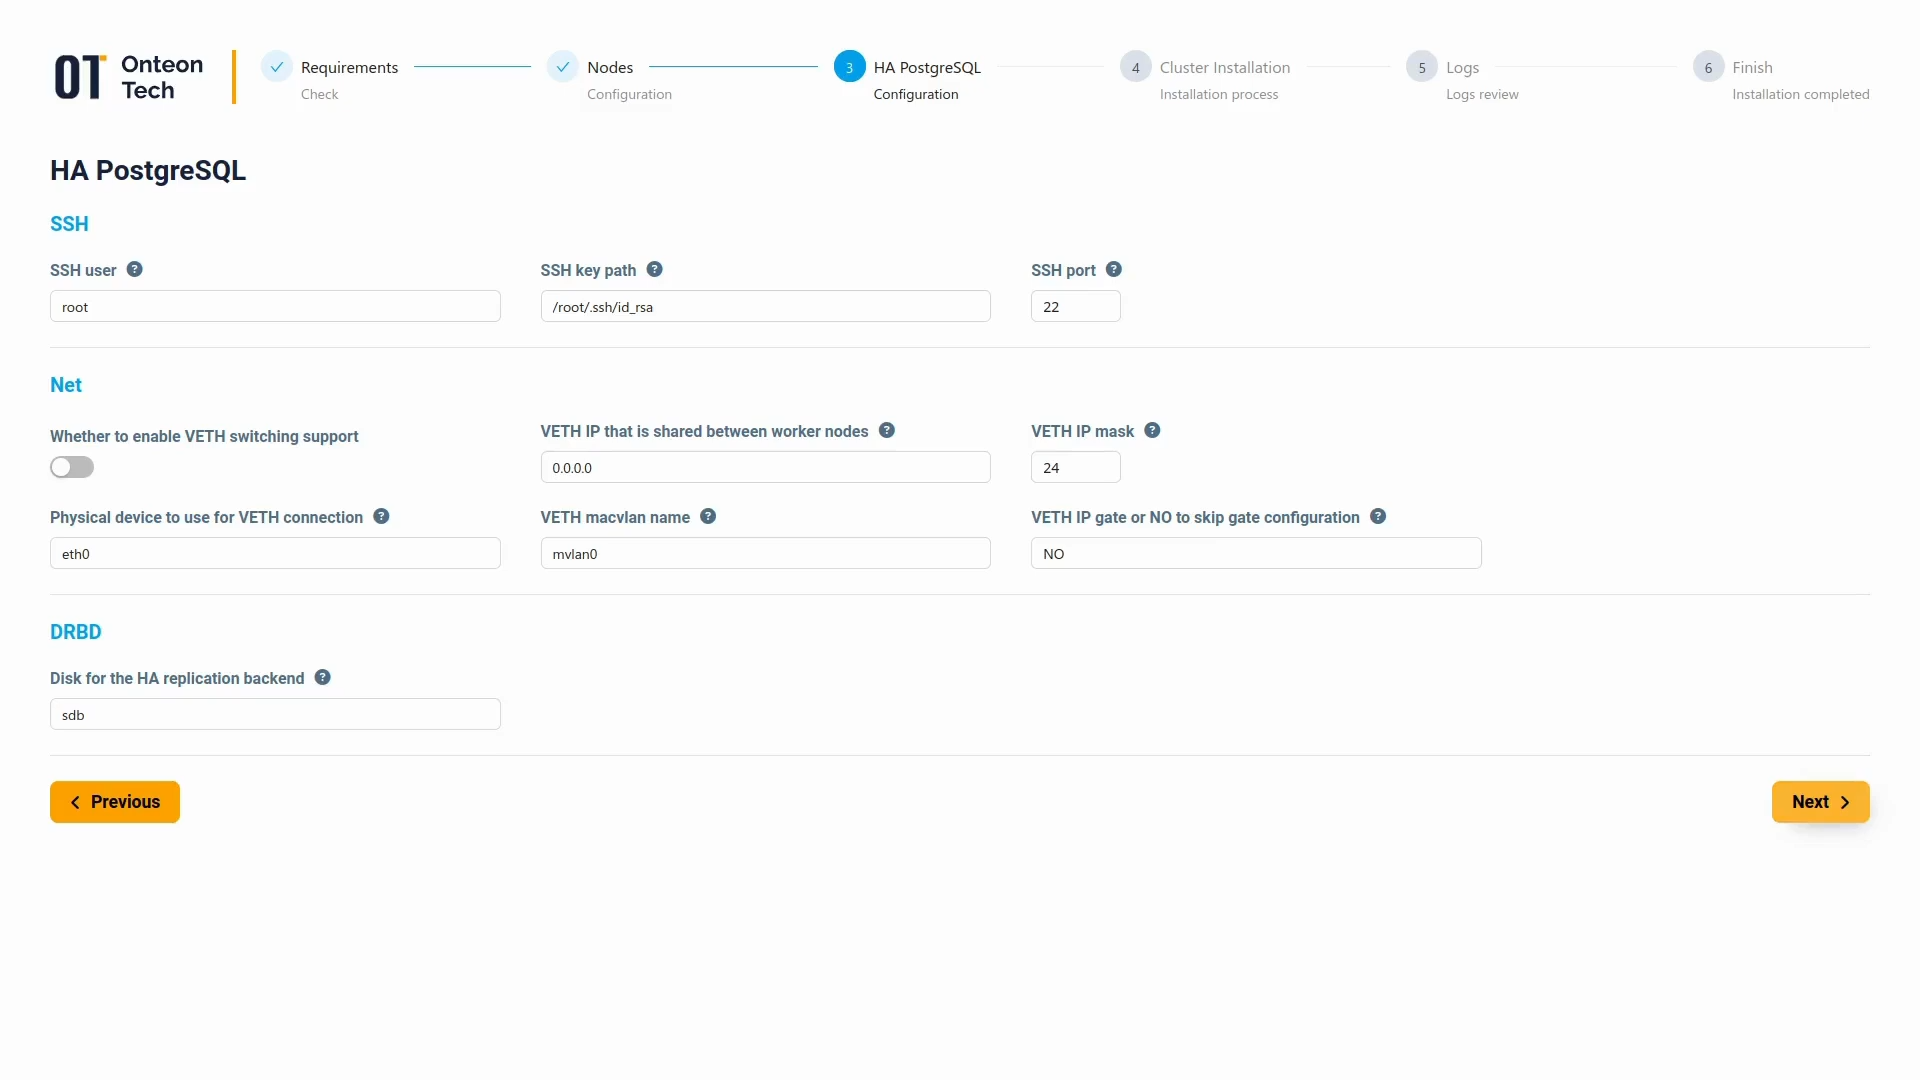Select the disk field containing sdb
The width and height of the screenshot is (1920, 1080).
pos(275,714)
